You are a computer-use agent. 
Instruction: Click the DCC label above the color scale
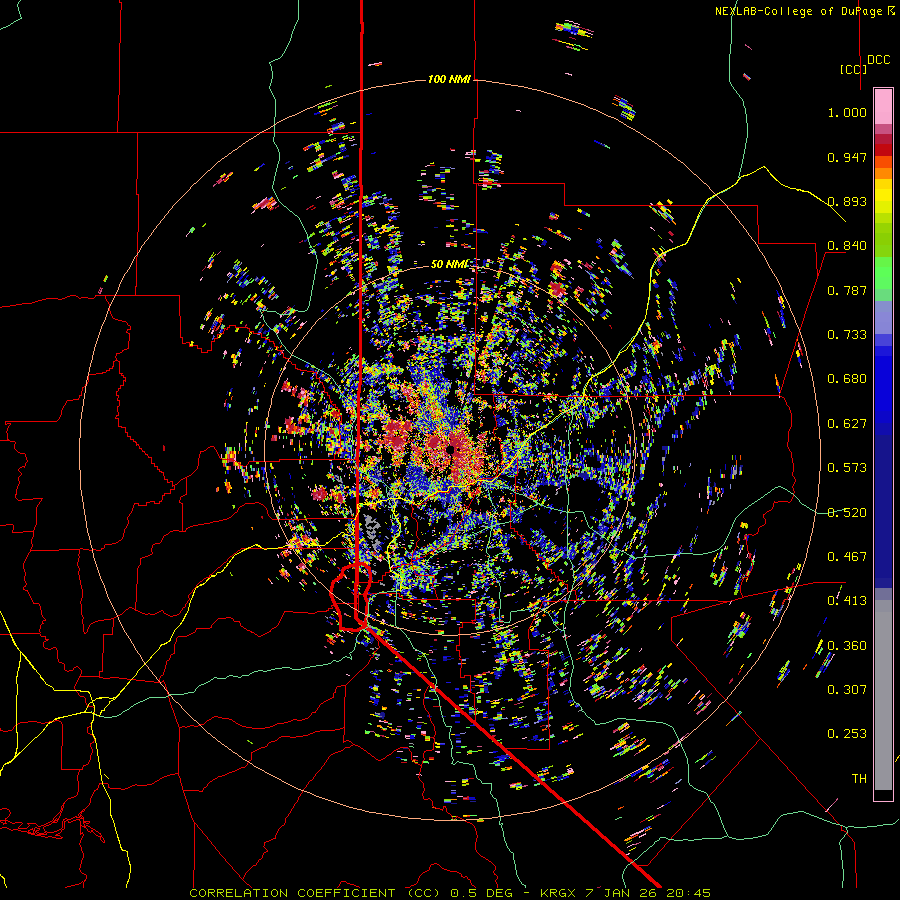point(879,60)
